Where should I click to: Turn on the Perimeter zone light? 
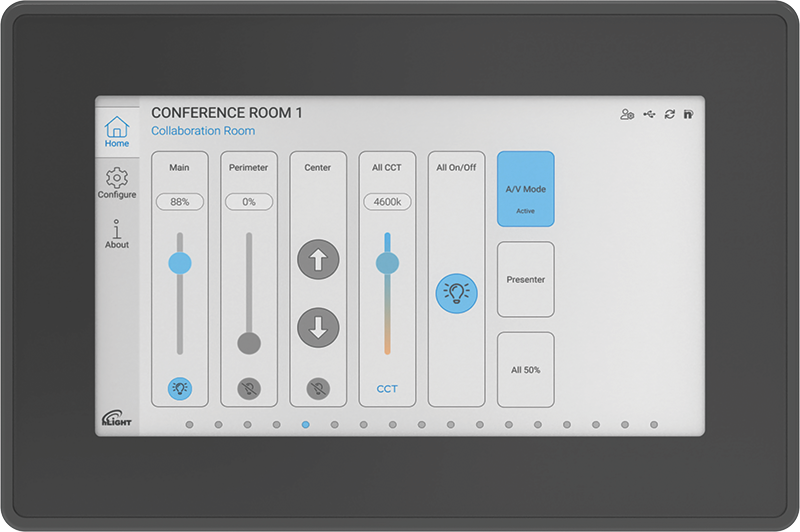tap(248, 389)
